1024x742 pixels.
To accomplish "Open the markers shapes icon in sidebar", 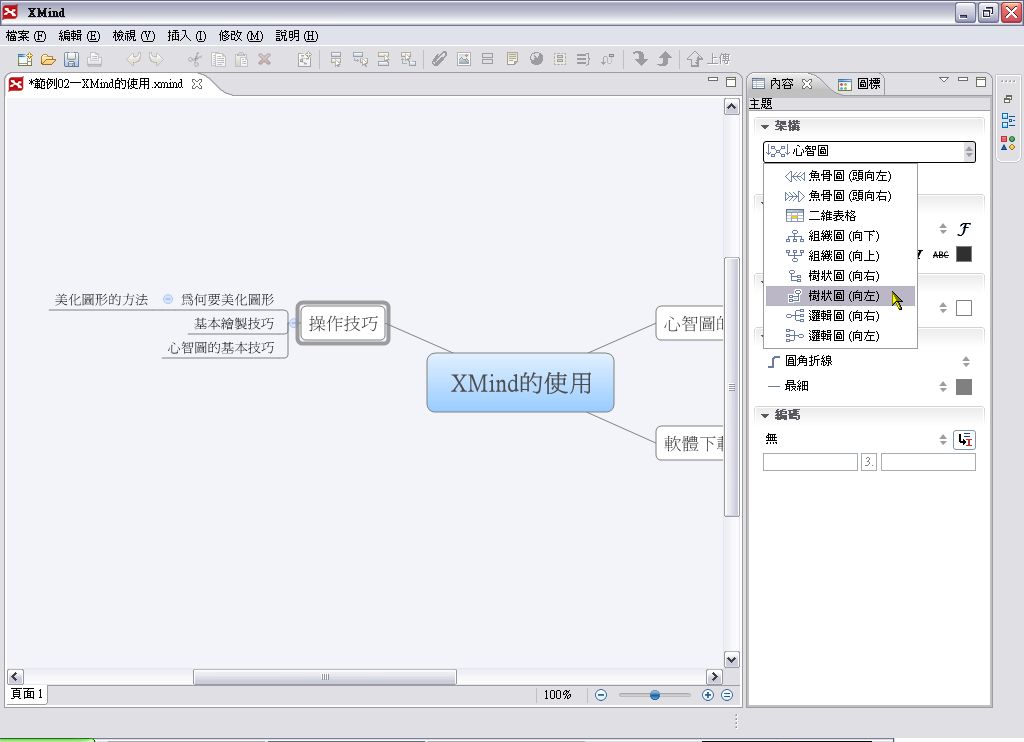I will tap(1008, 143).
